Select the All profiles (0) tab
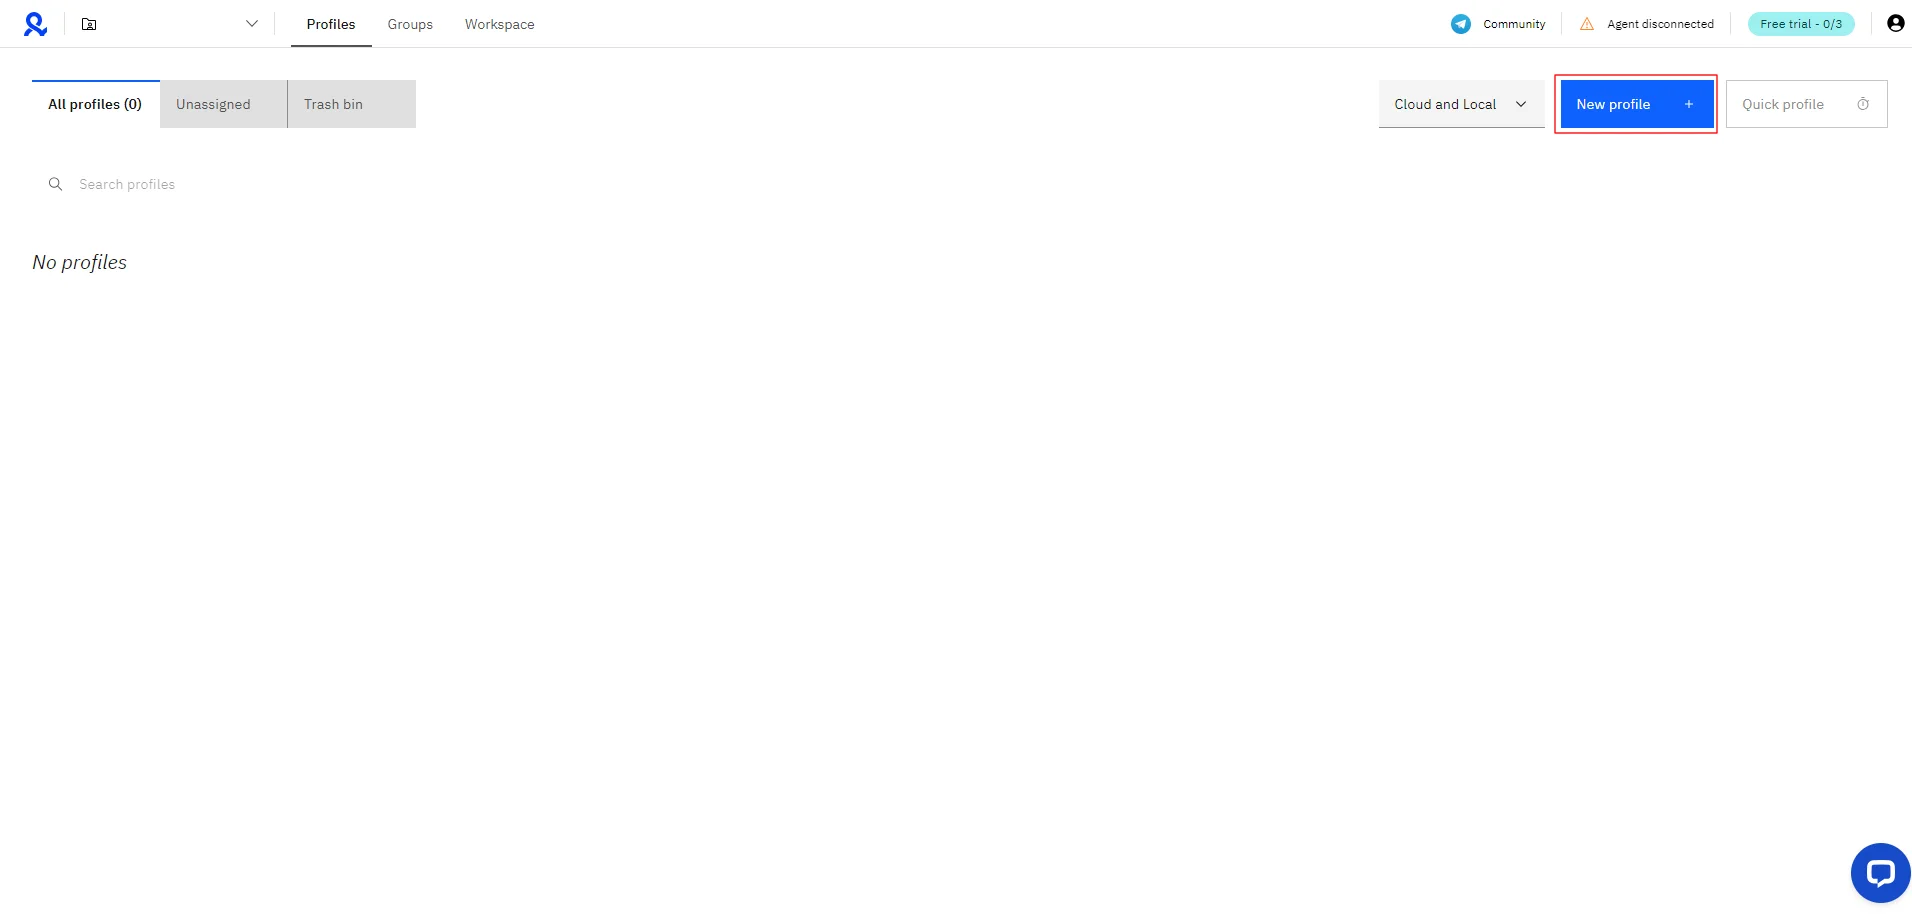This screenshot has width=1912, height=919. 95,104
